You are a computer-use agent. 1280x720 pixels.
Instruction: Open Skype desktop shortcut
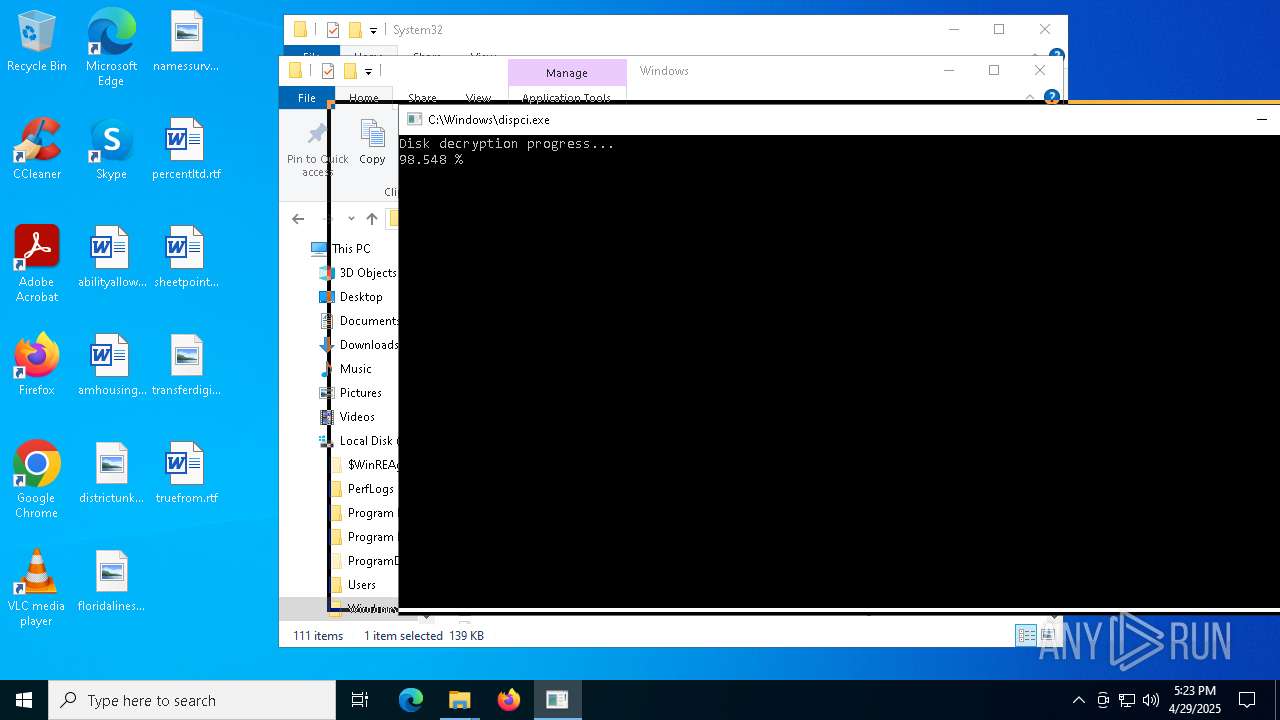pos(111,150)
